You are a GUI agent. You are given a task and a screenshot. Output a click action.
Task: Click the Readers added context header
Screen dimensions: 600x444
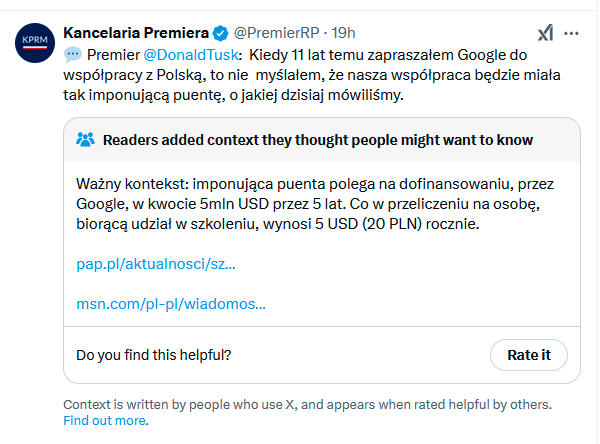pyautogui.click(x=318, y=140)
